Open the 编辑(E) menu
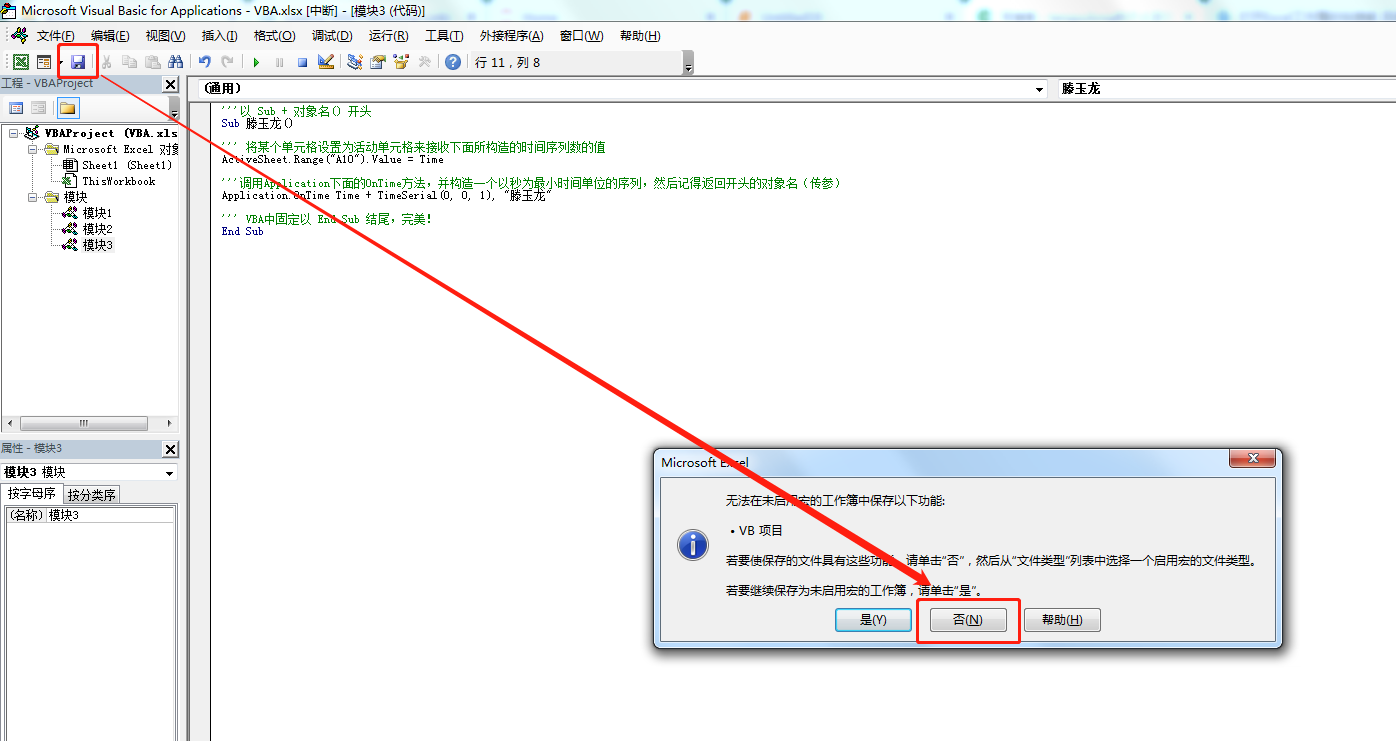Screen dimensions: 1396x741 [110, 36]
